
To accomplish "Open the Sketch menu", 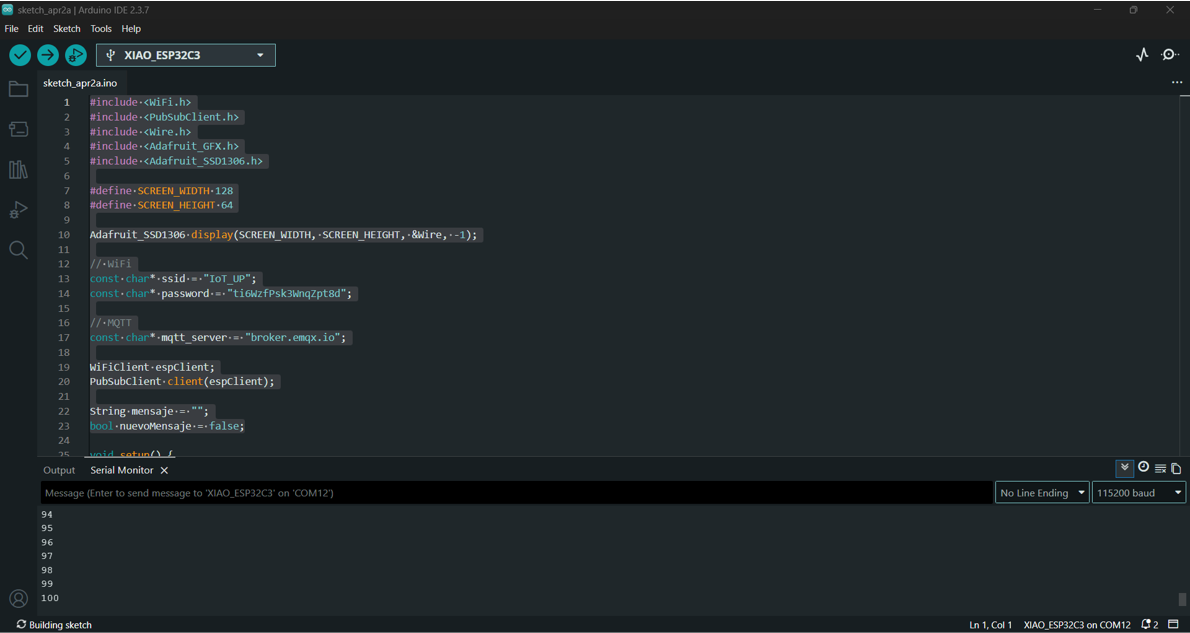I will 67,29.
